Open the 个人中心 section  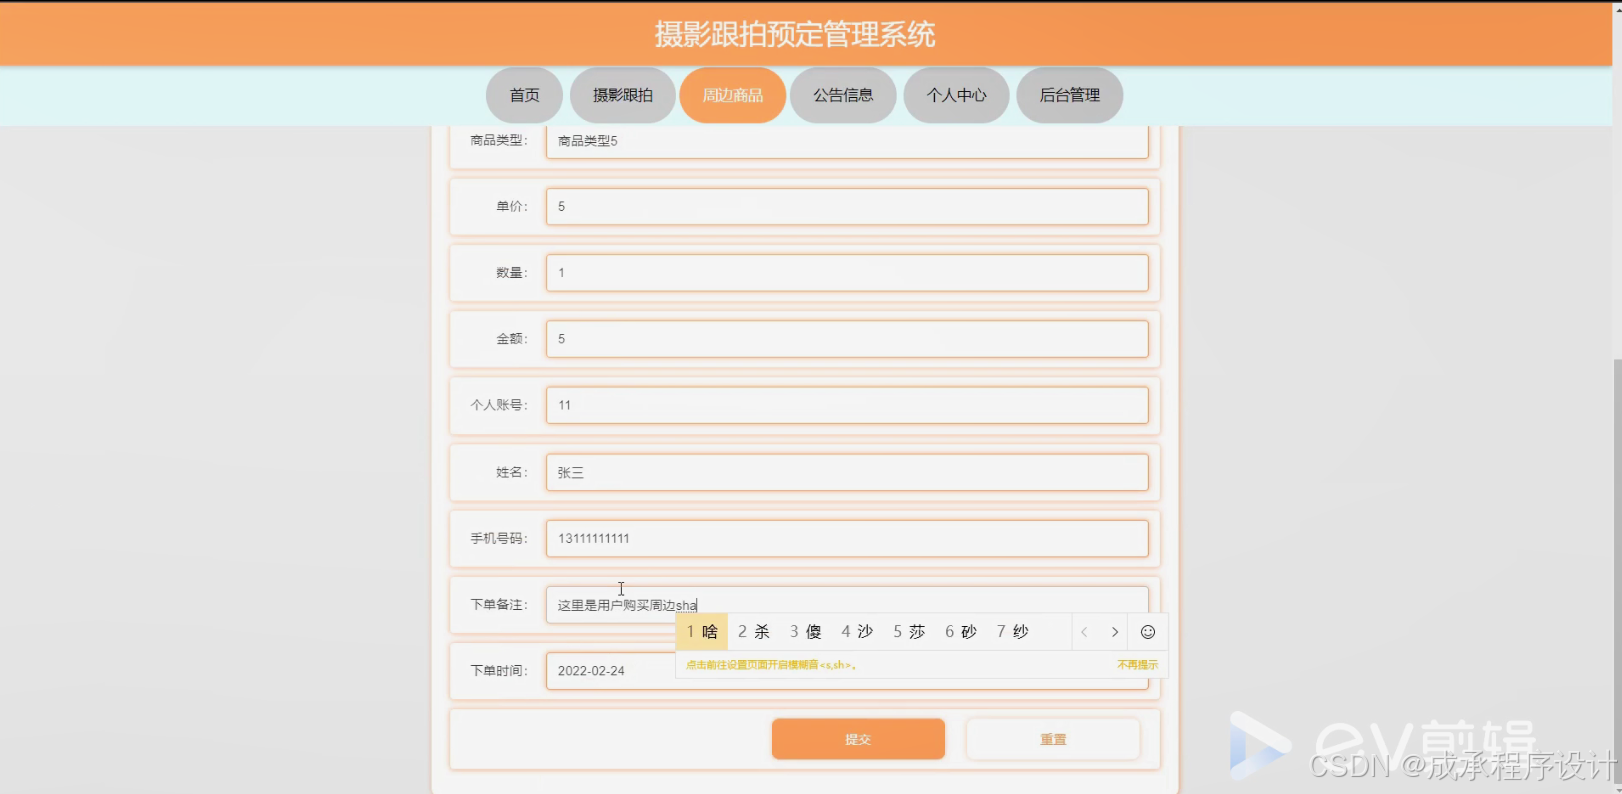(956, 95)
